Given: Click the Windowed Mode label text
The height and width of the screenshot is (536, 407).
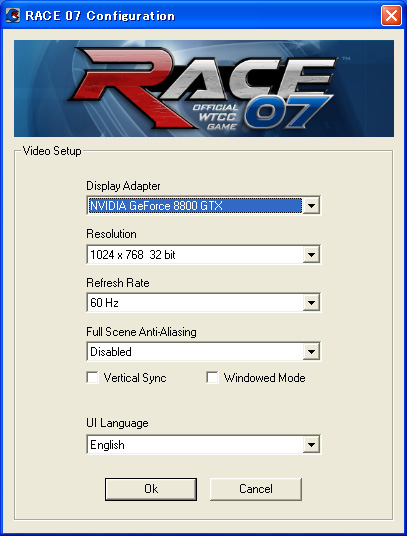Looking at the screenshot, I should tap(264, 378).
